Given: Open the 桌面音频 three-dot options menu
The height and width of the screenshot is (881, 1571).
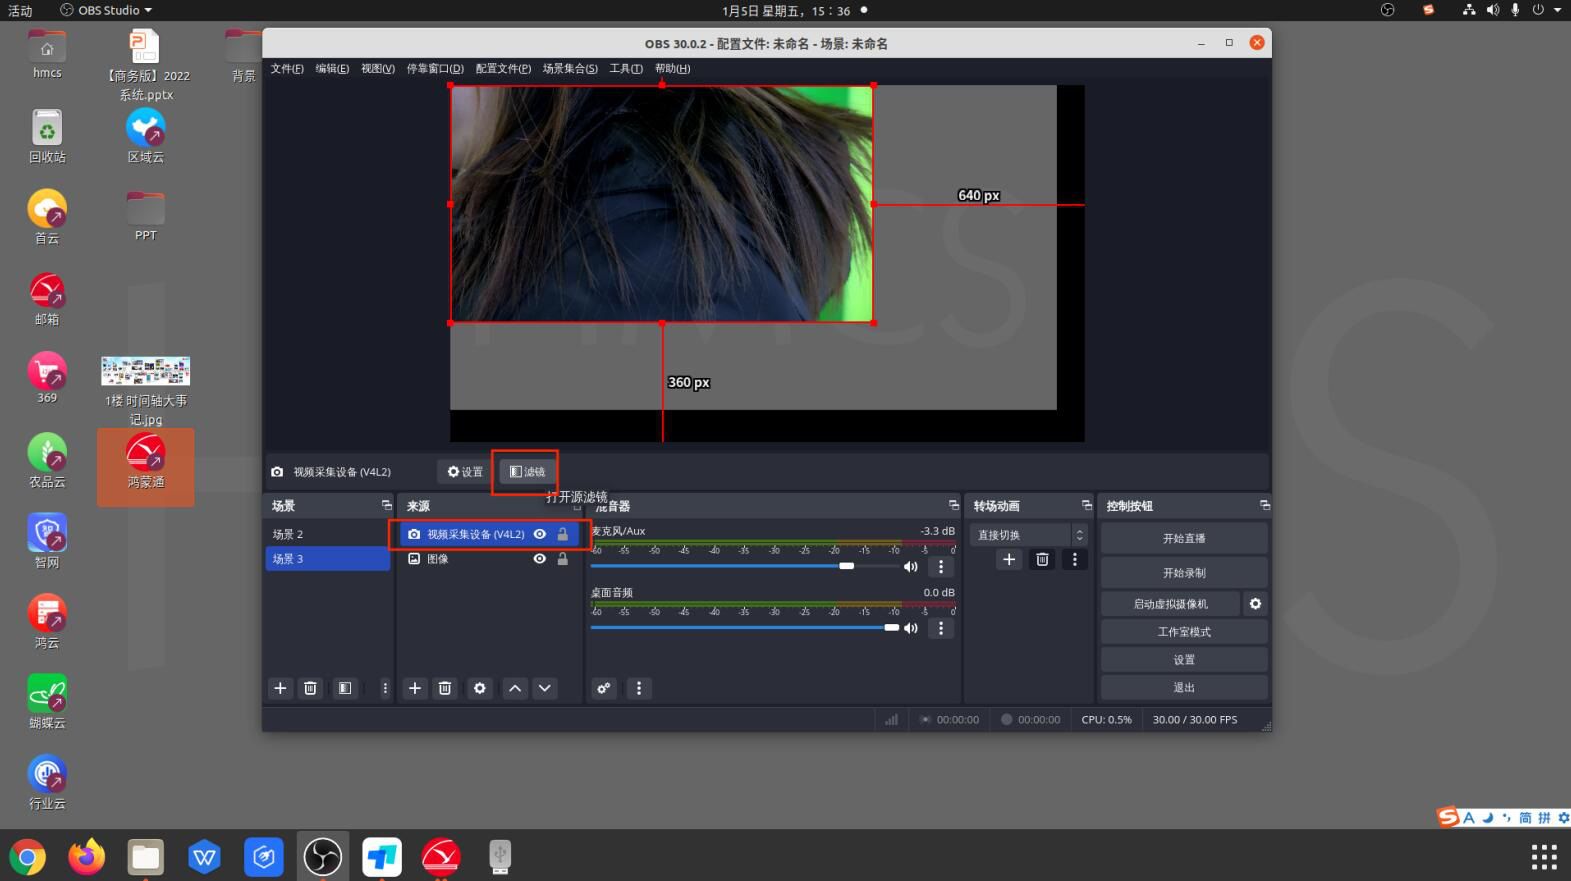Looking at the screenshot, I should coord(941,628).
